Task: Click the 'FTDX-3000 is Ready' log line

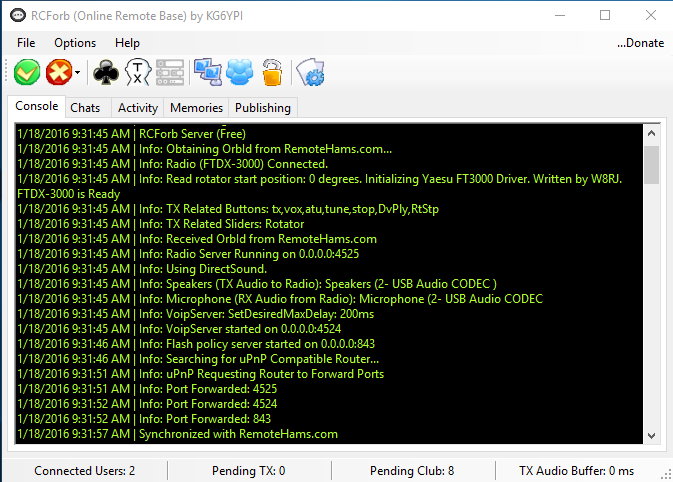Action: tap(69, 194)
